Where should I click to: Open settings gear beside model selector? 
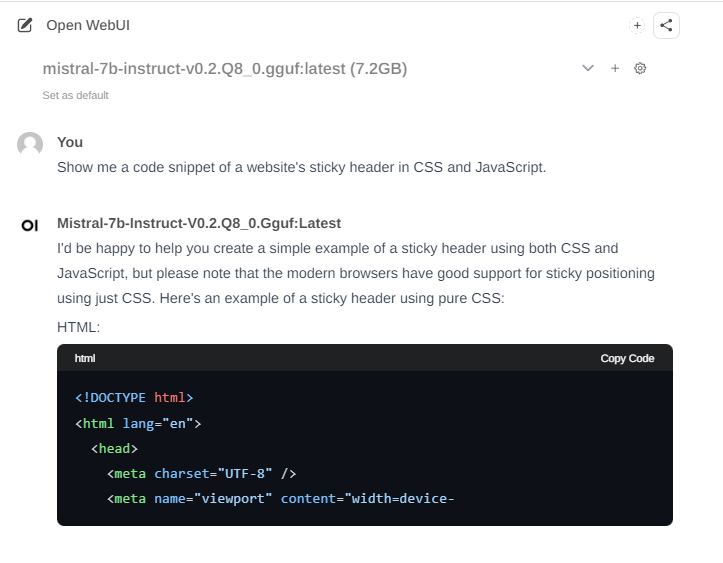(641, 68)
